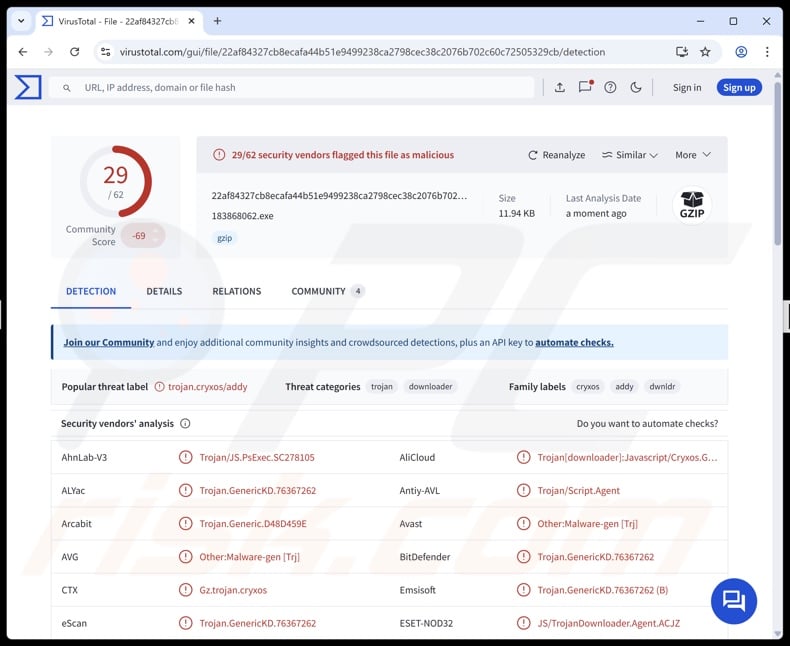Click Do you want to automate checks?
Viewport: 790px width, 646px height.
(647, 423)
